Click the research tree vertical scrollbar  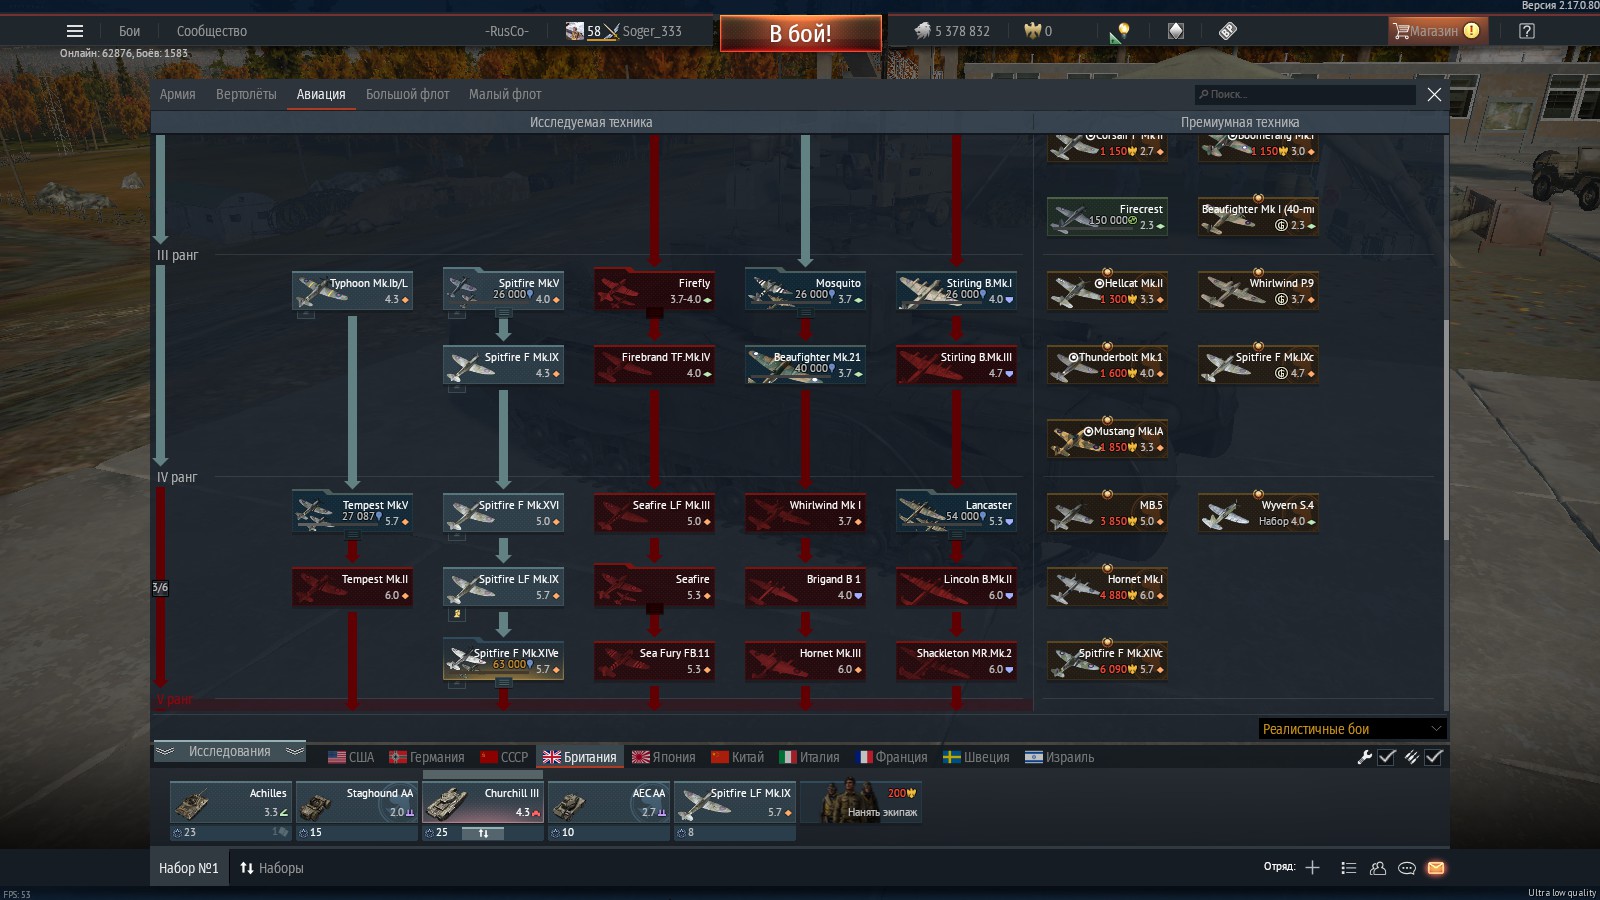tap(1445, 430)
